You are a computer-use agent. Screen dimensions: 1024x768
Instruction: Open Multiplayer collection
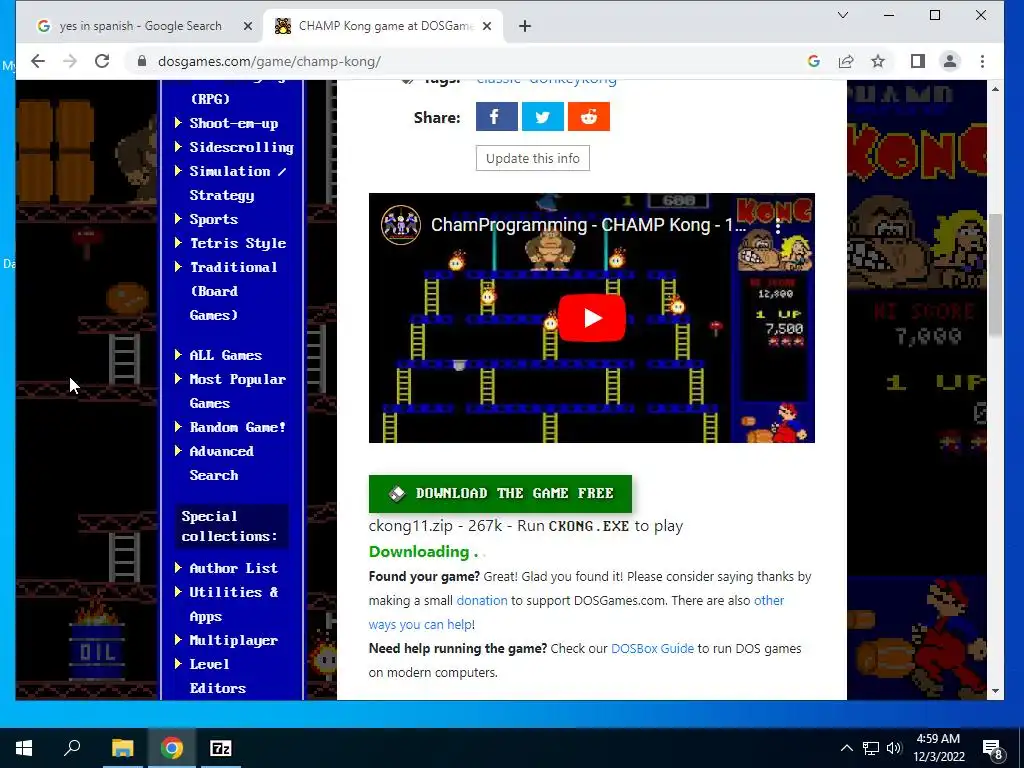pos(233,641)
